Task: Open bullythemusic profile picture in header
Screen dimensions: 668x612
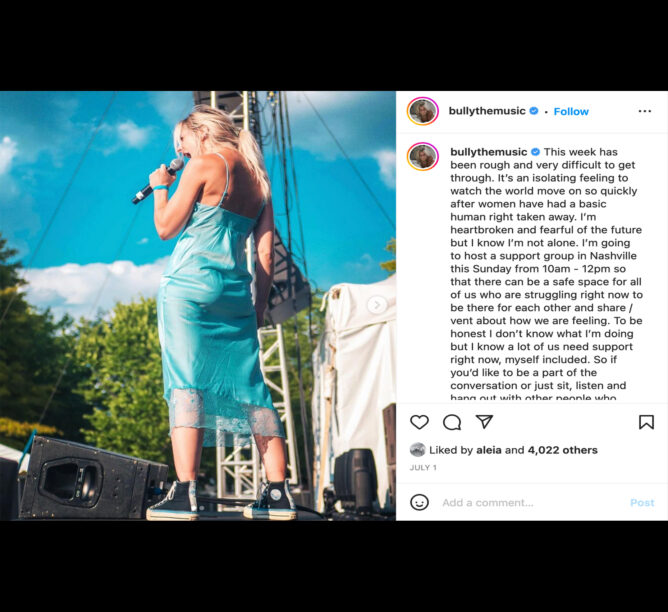Action: point(422,111)
